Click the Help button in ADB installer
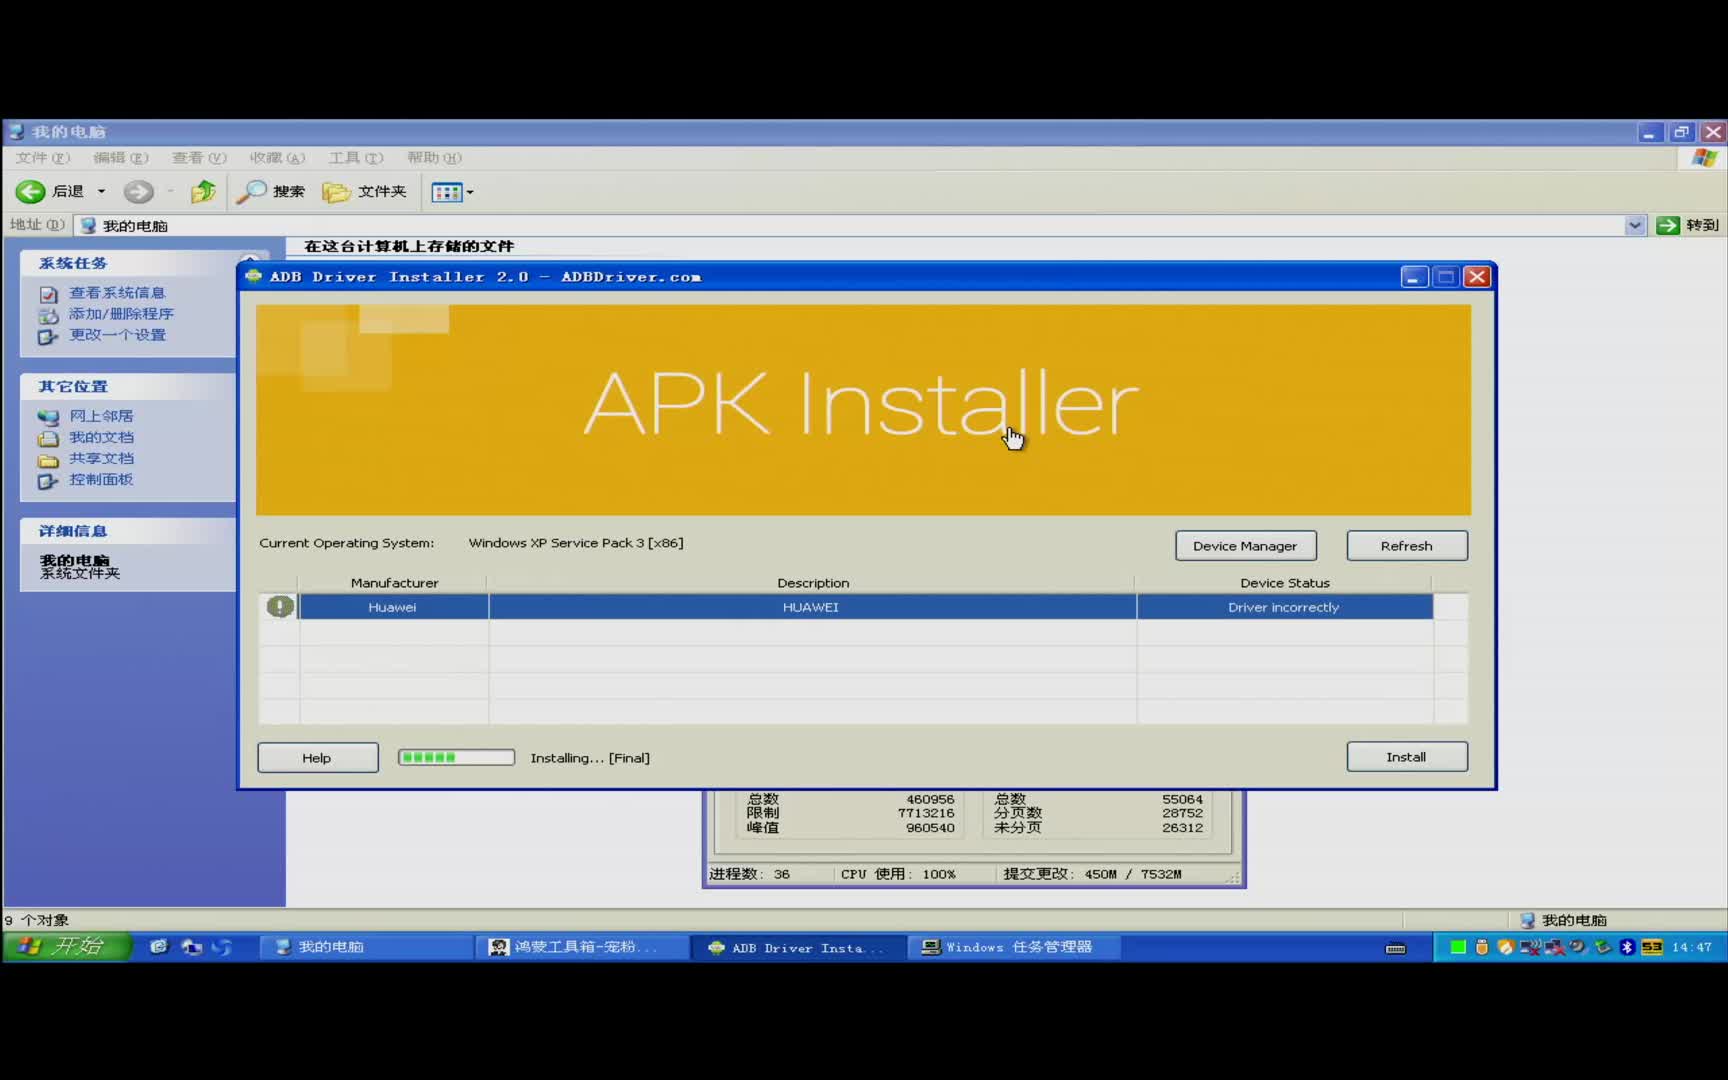1728x1080 pixels. pyautogui.click(x=317, y=758)
